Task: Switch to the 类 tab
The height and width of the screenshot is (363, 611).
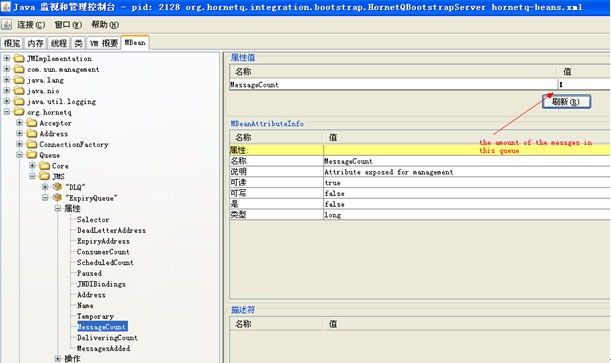Action: pyautogui.click(x=78, y=43)
